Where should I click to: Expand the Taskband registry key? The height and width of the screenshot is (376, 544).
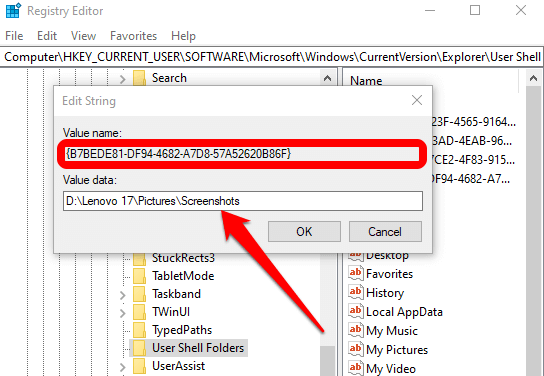coord(122,295)
